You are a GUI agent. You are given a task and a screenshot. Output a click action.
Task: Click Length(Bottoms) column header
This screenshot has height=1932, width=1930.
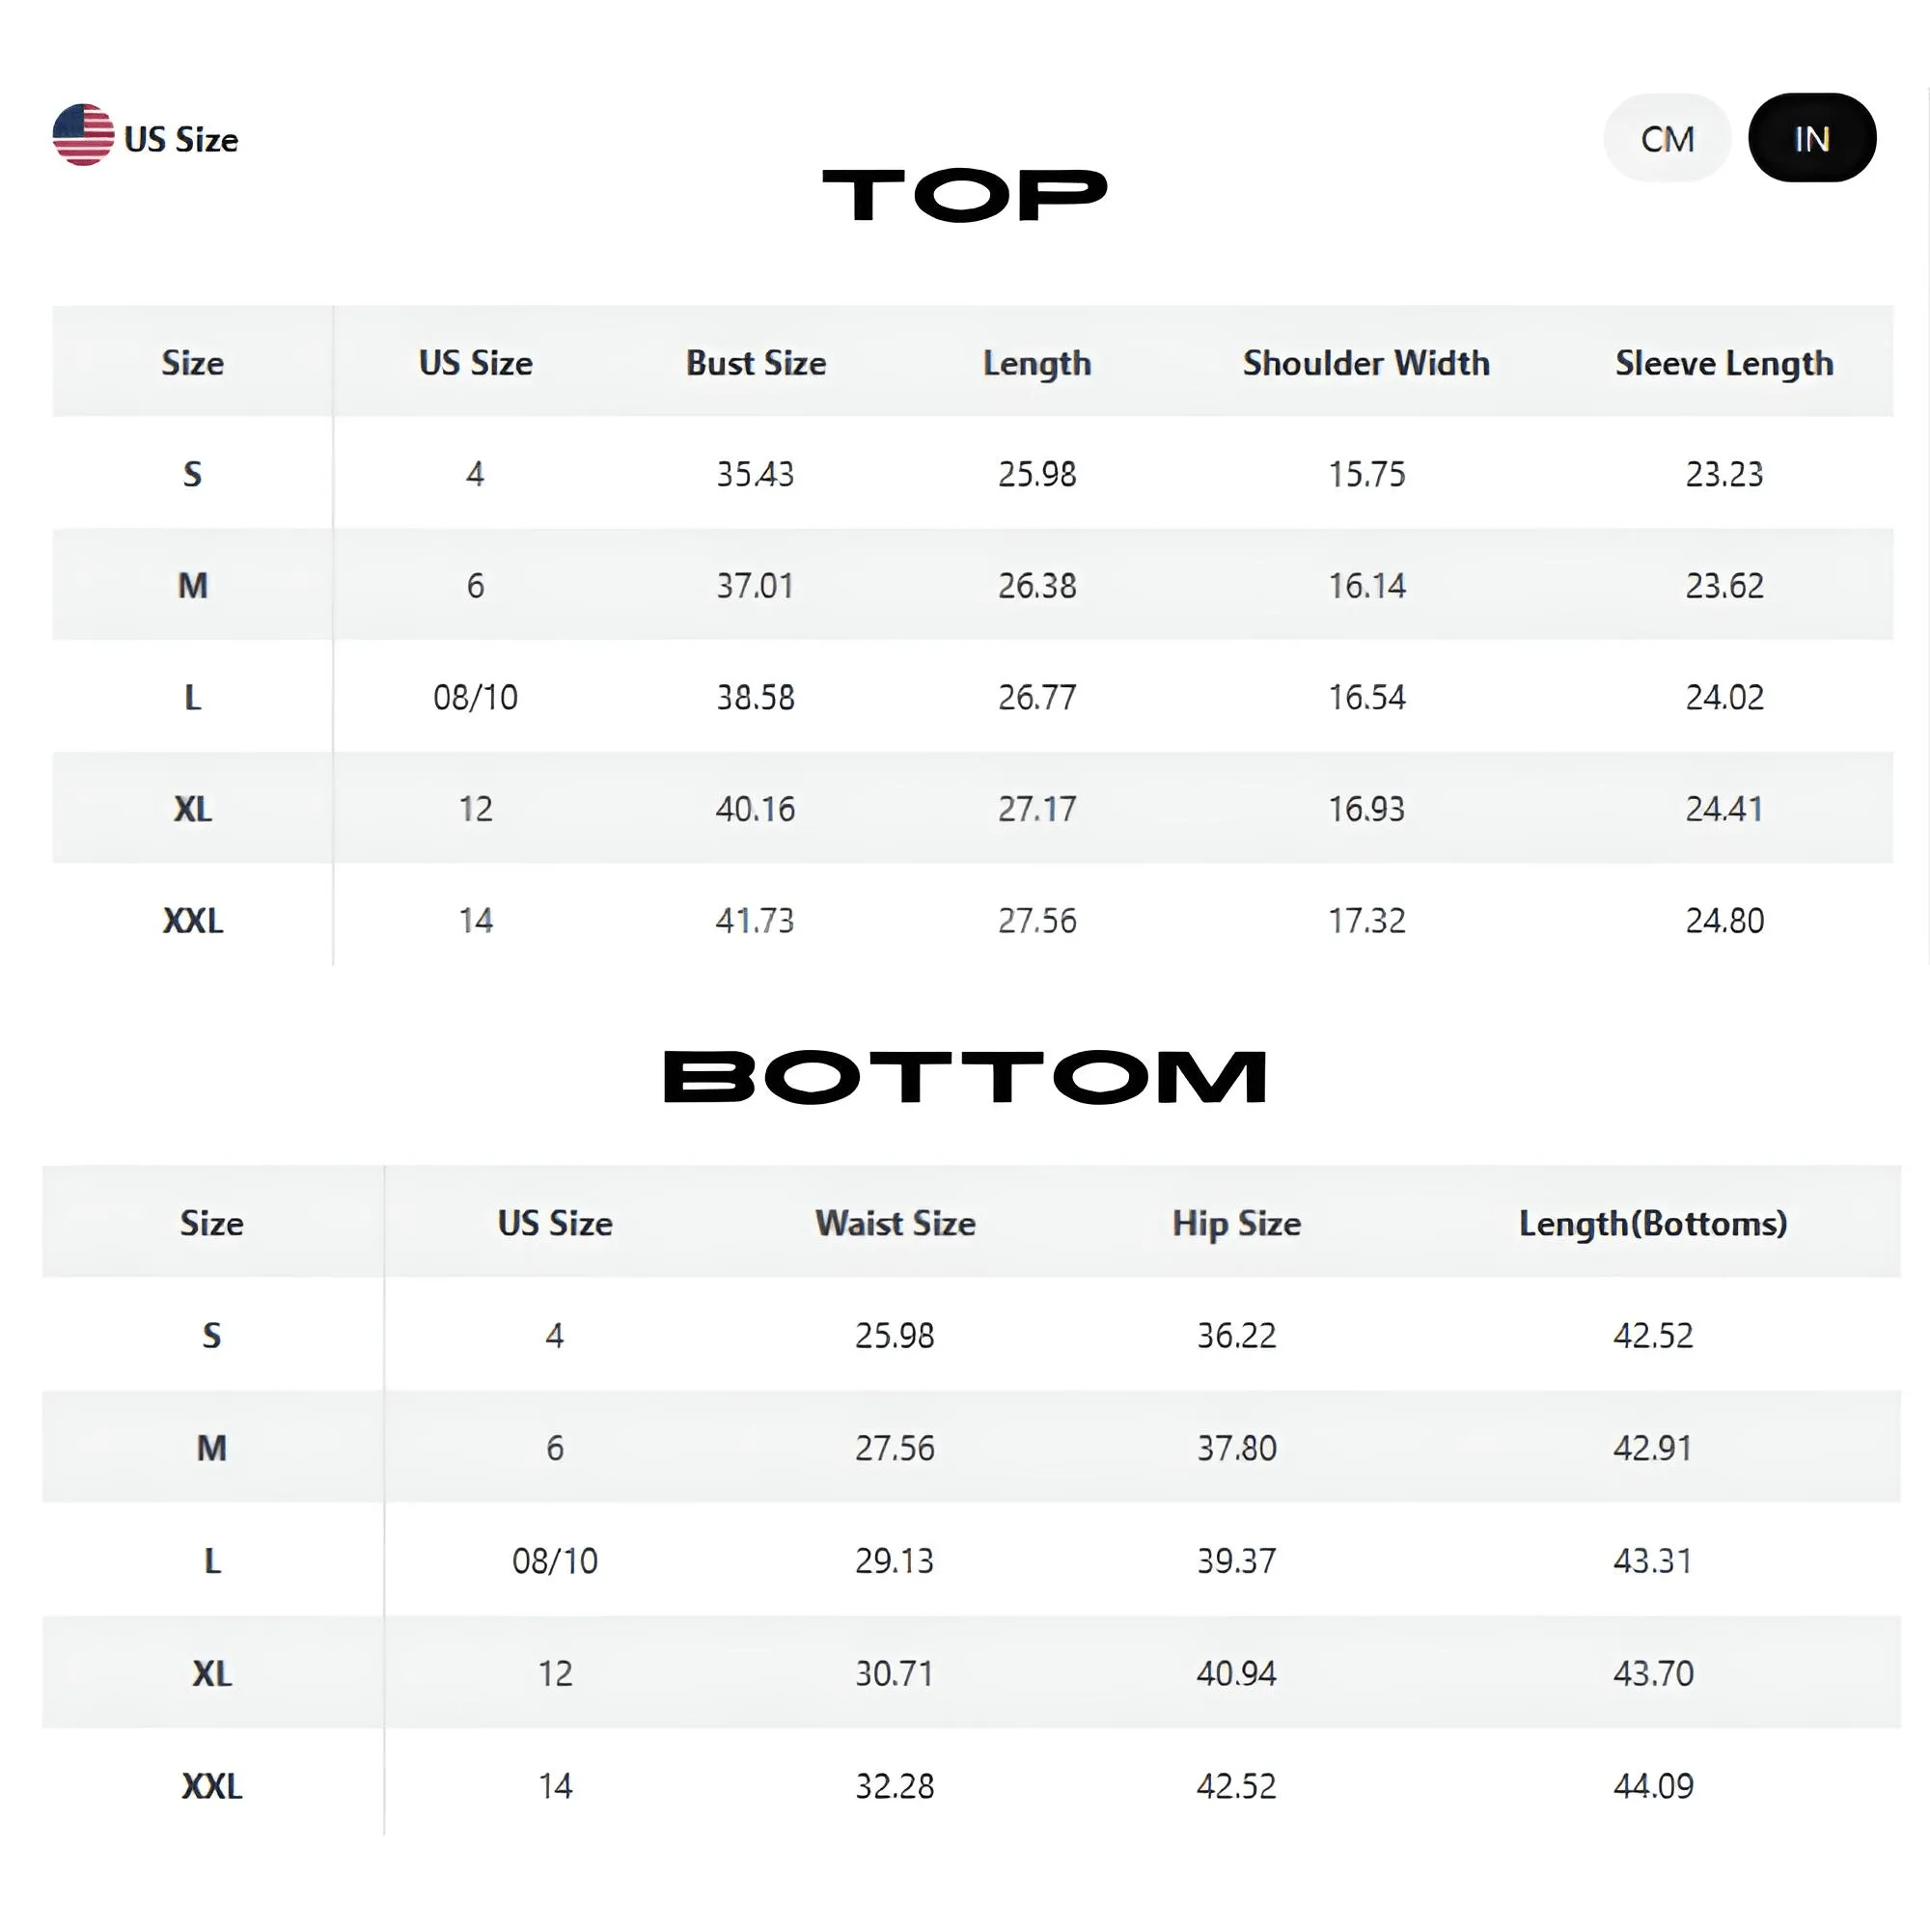point(1652,1223)
